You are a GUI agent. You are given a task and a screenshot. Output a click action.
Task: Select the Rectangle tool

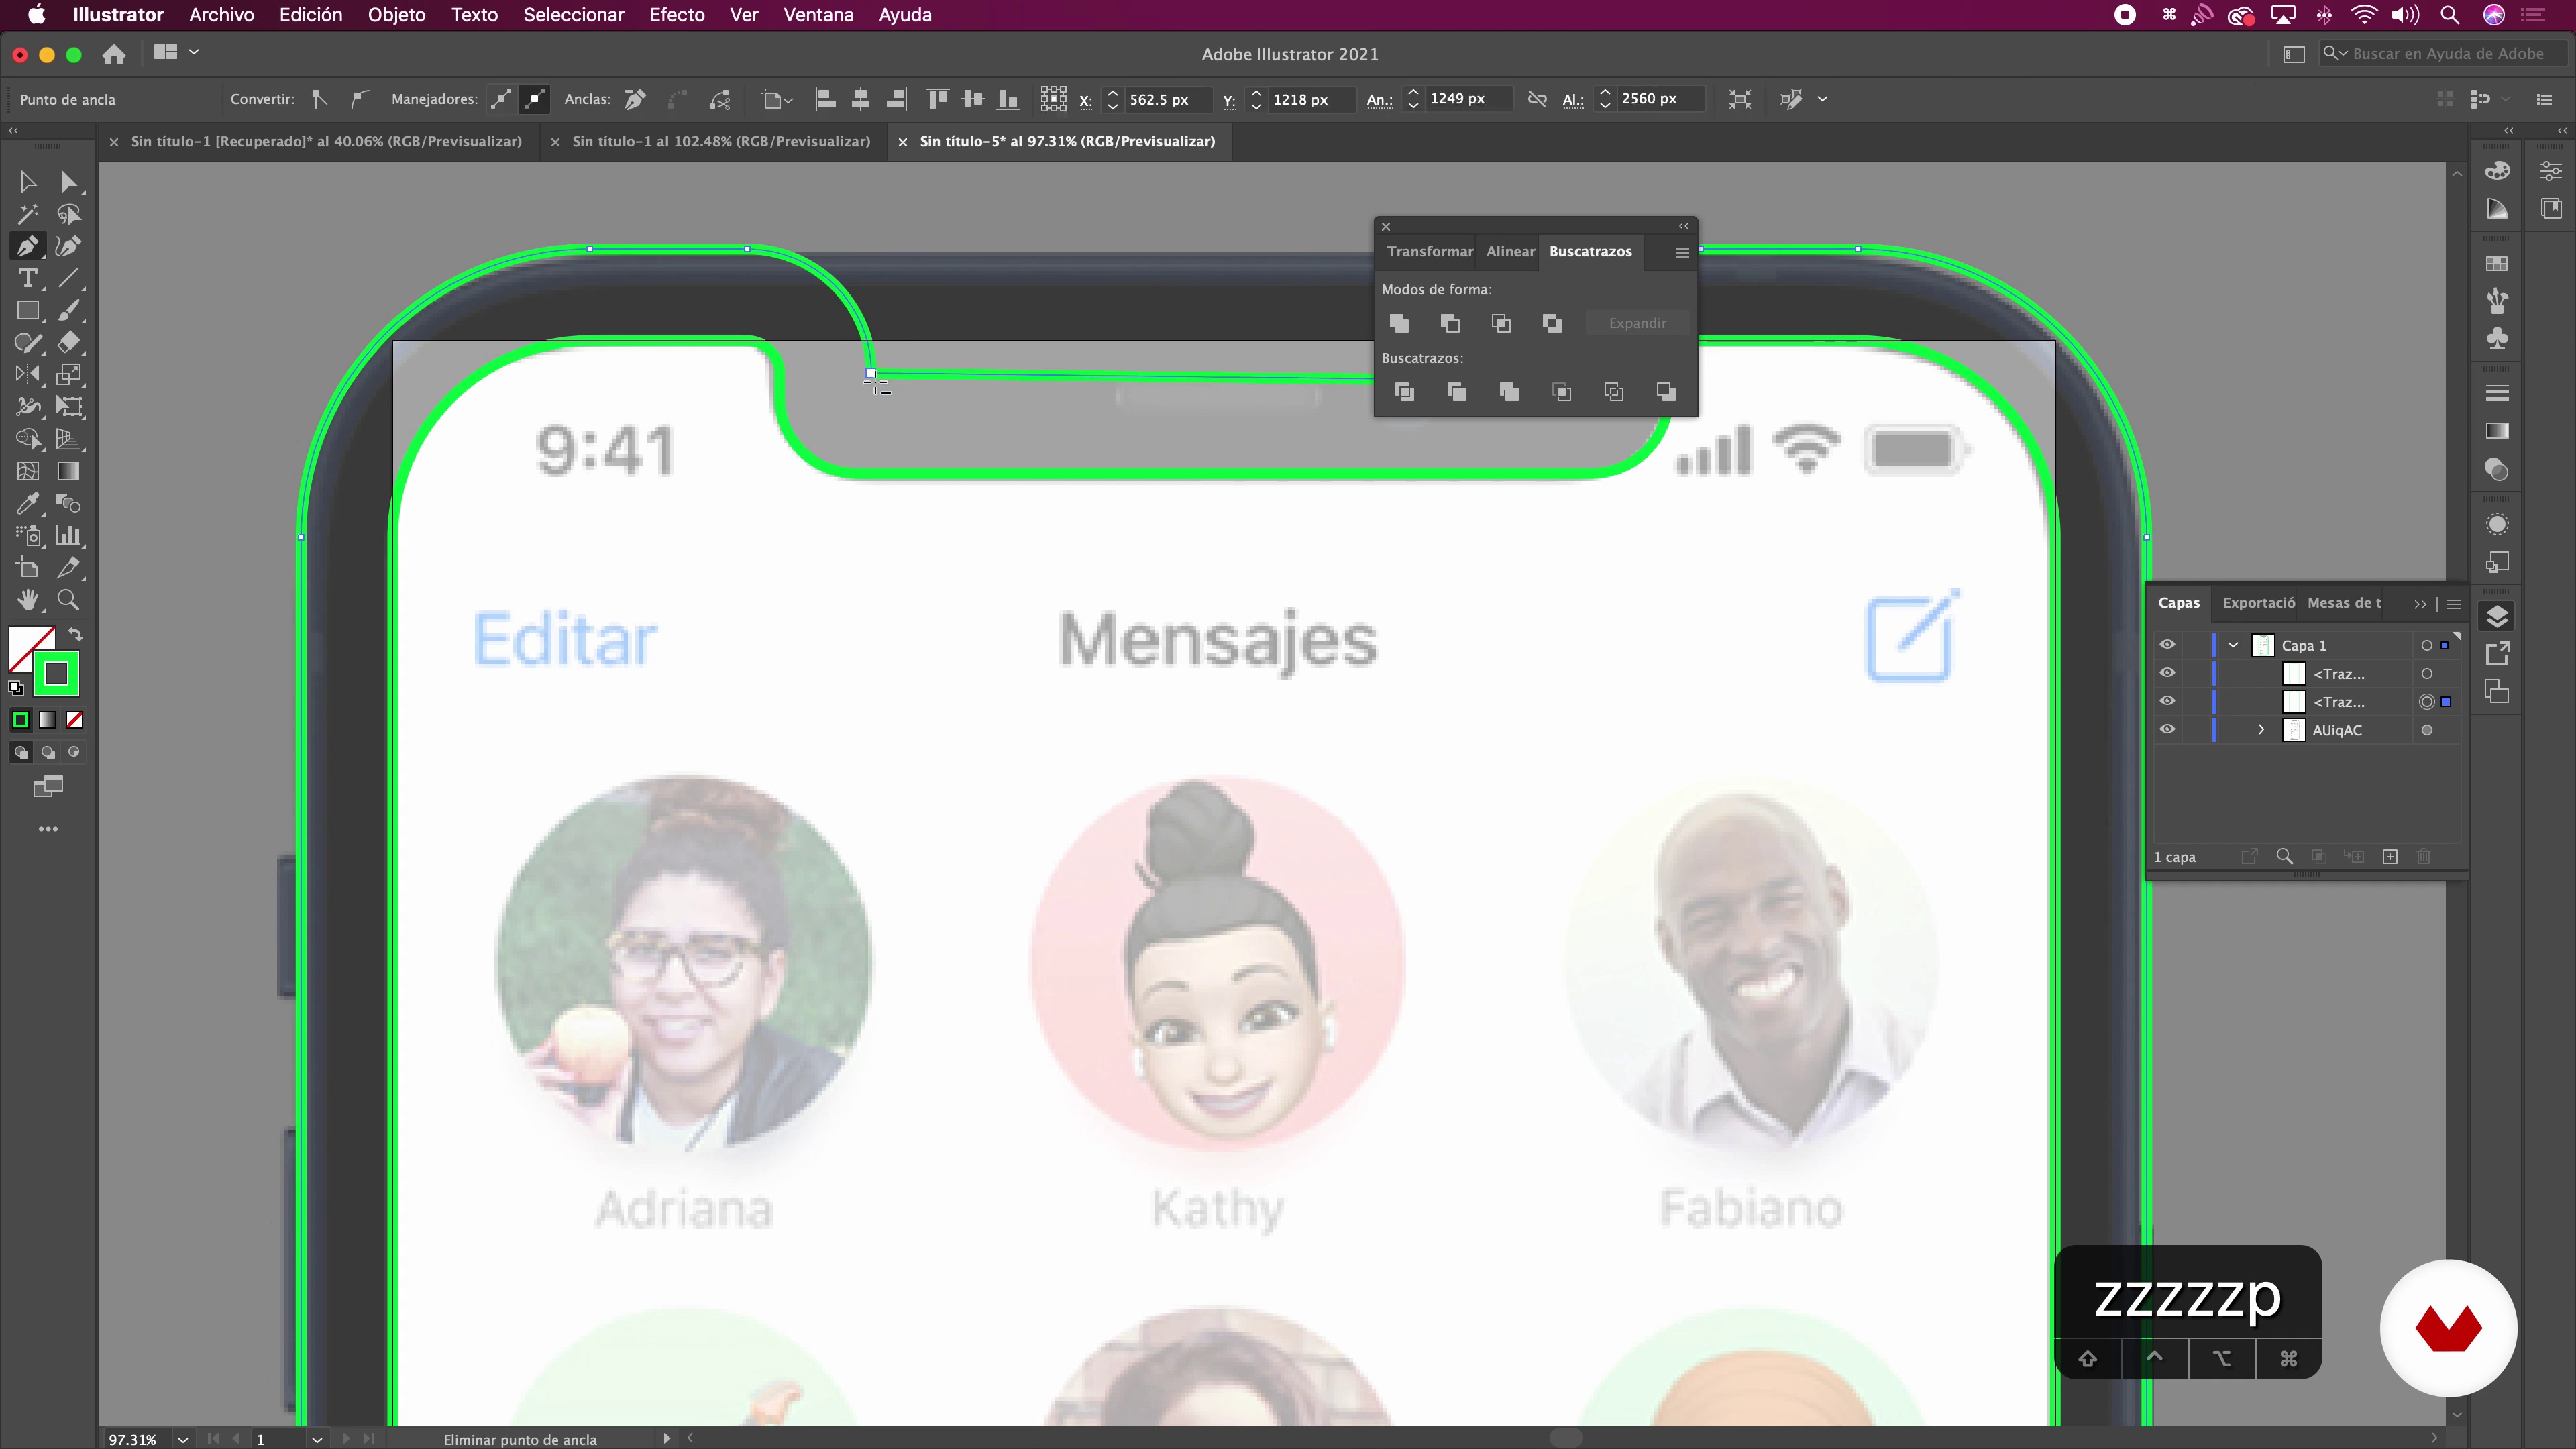pos(27,310)
